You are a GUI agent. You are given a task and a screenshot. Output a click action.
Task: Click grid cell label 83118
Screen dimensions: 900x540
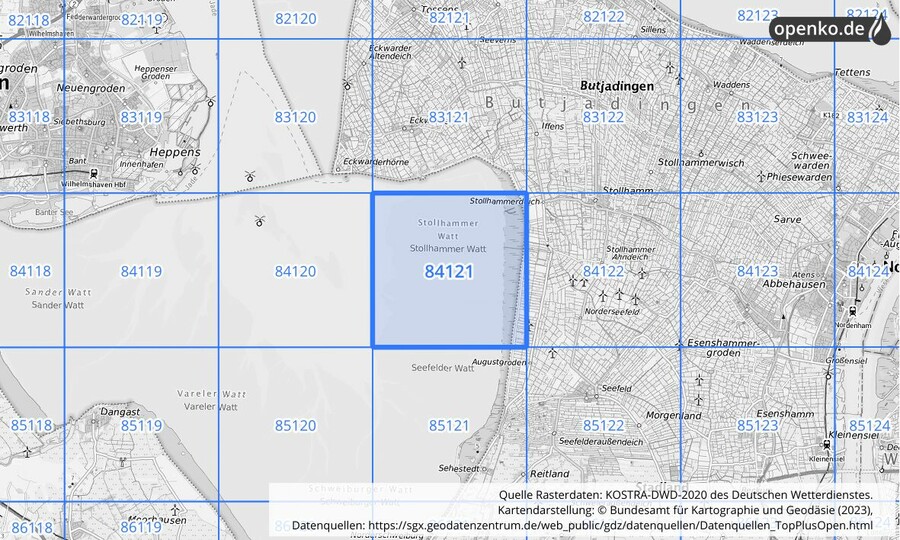click(29, 117)
